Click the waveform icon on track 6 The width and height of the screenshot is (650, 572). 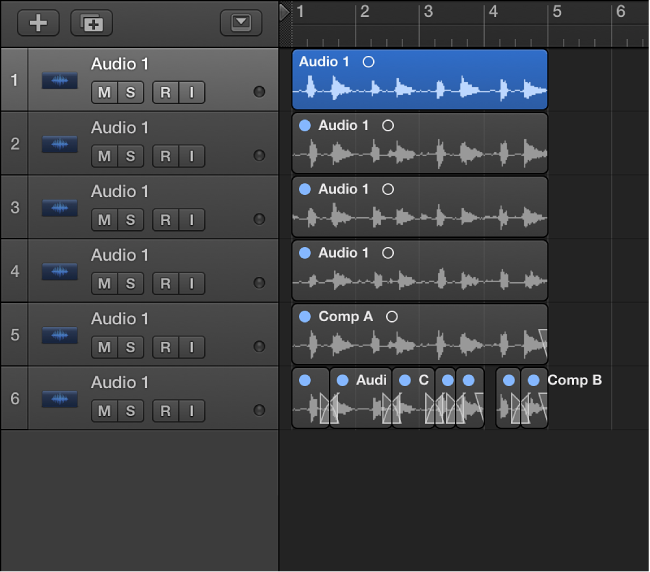(x=59, y=398)
